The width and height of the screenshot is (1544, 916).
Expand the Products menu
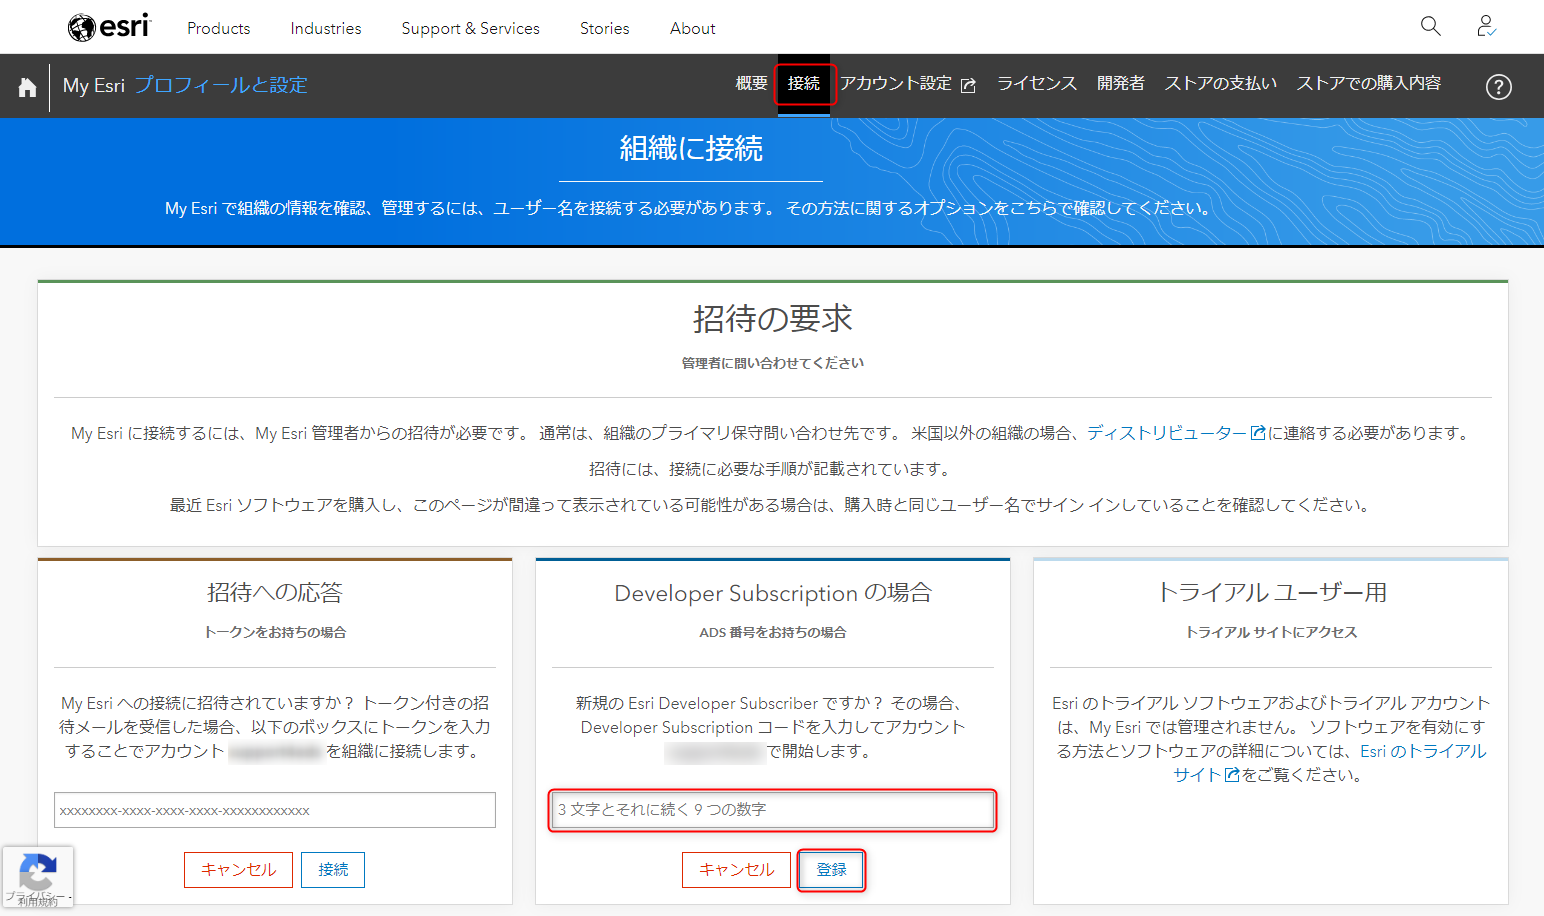click(x=218, y=28)
